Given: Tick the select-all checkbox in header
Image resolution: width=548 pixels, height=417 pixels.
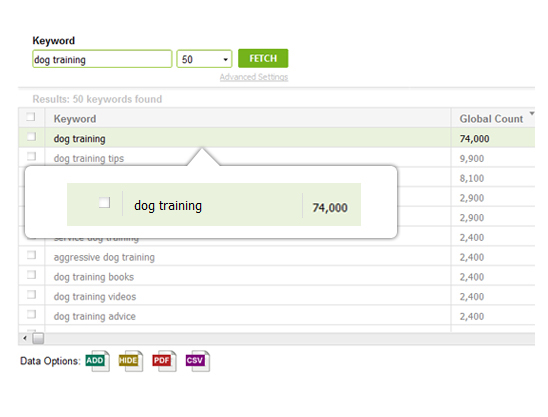Looking at the screenshot, I should pyautogui.click(x=31, y=117).
